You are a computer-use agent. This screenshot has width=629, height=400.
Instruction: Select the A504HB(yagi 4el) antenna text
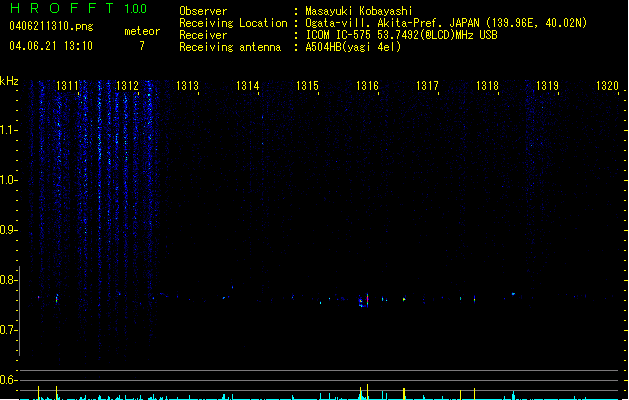coord(353,47)
